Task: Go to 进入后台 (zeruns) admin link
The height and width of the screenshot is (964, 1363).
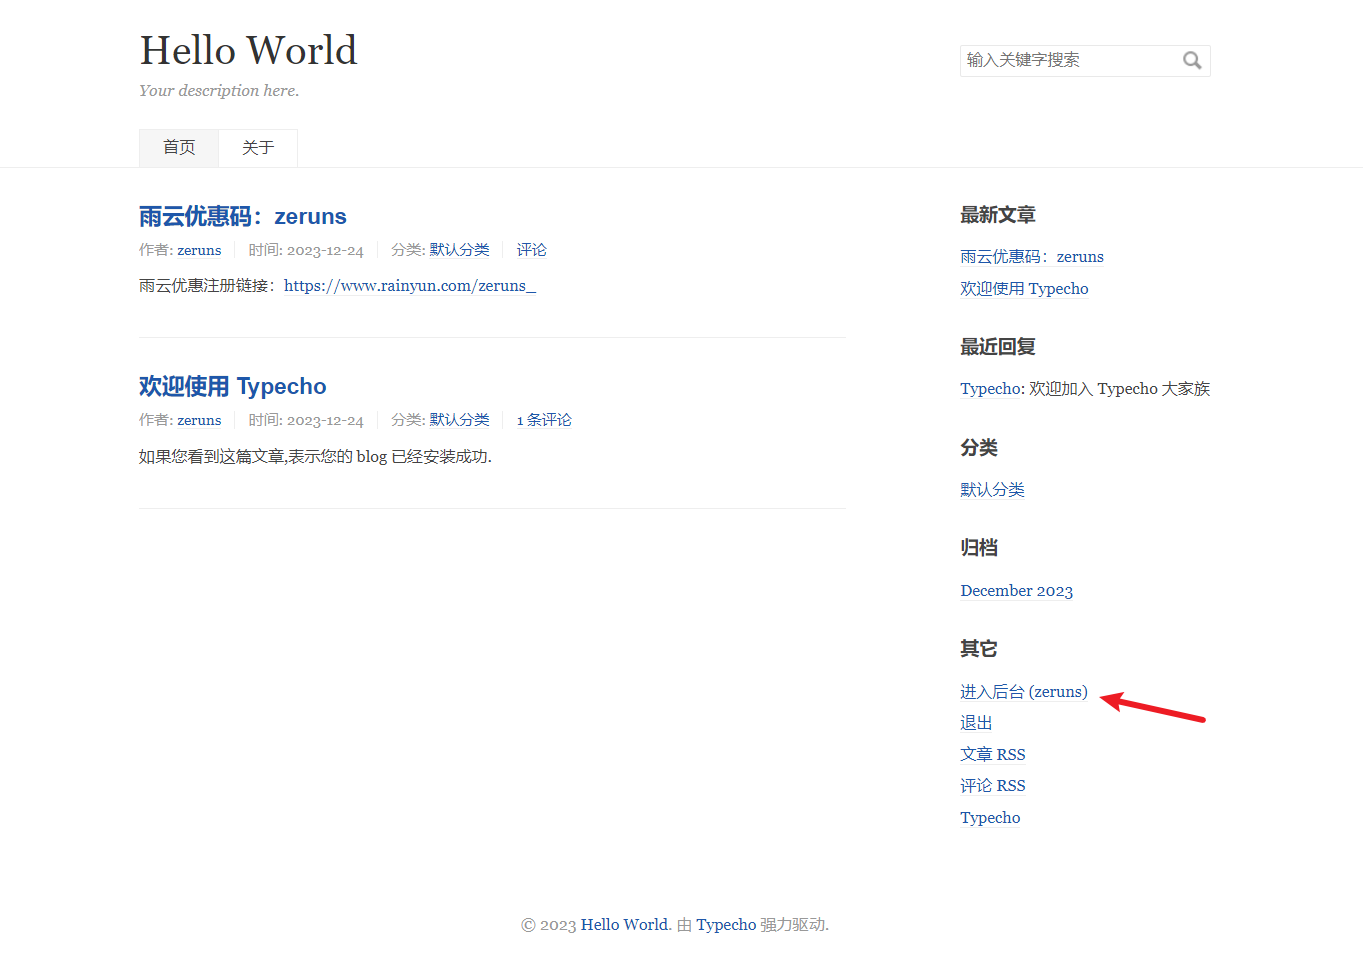Action: (1024, 692)
